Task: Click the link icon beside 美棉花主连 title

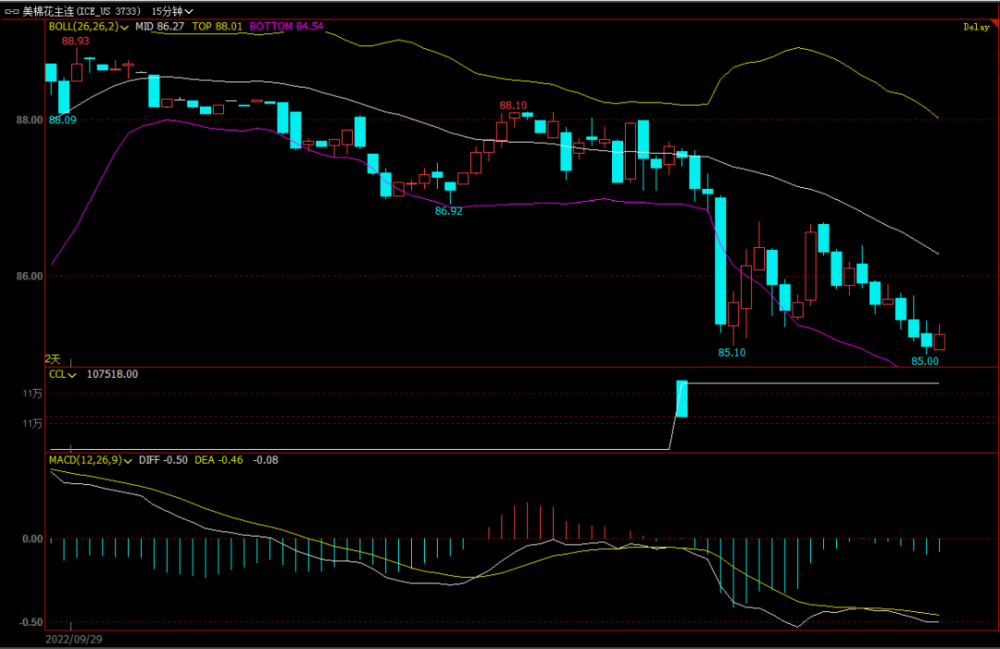Action: 12,10
